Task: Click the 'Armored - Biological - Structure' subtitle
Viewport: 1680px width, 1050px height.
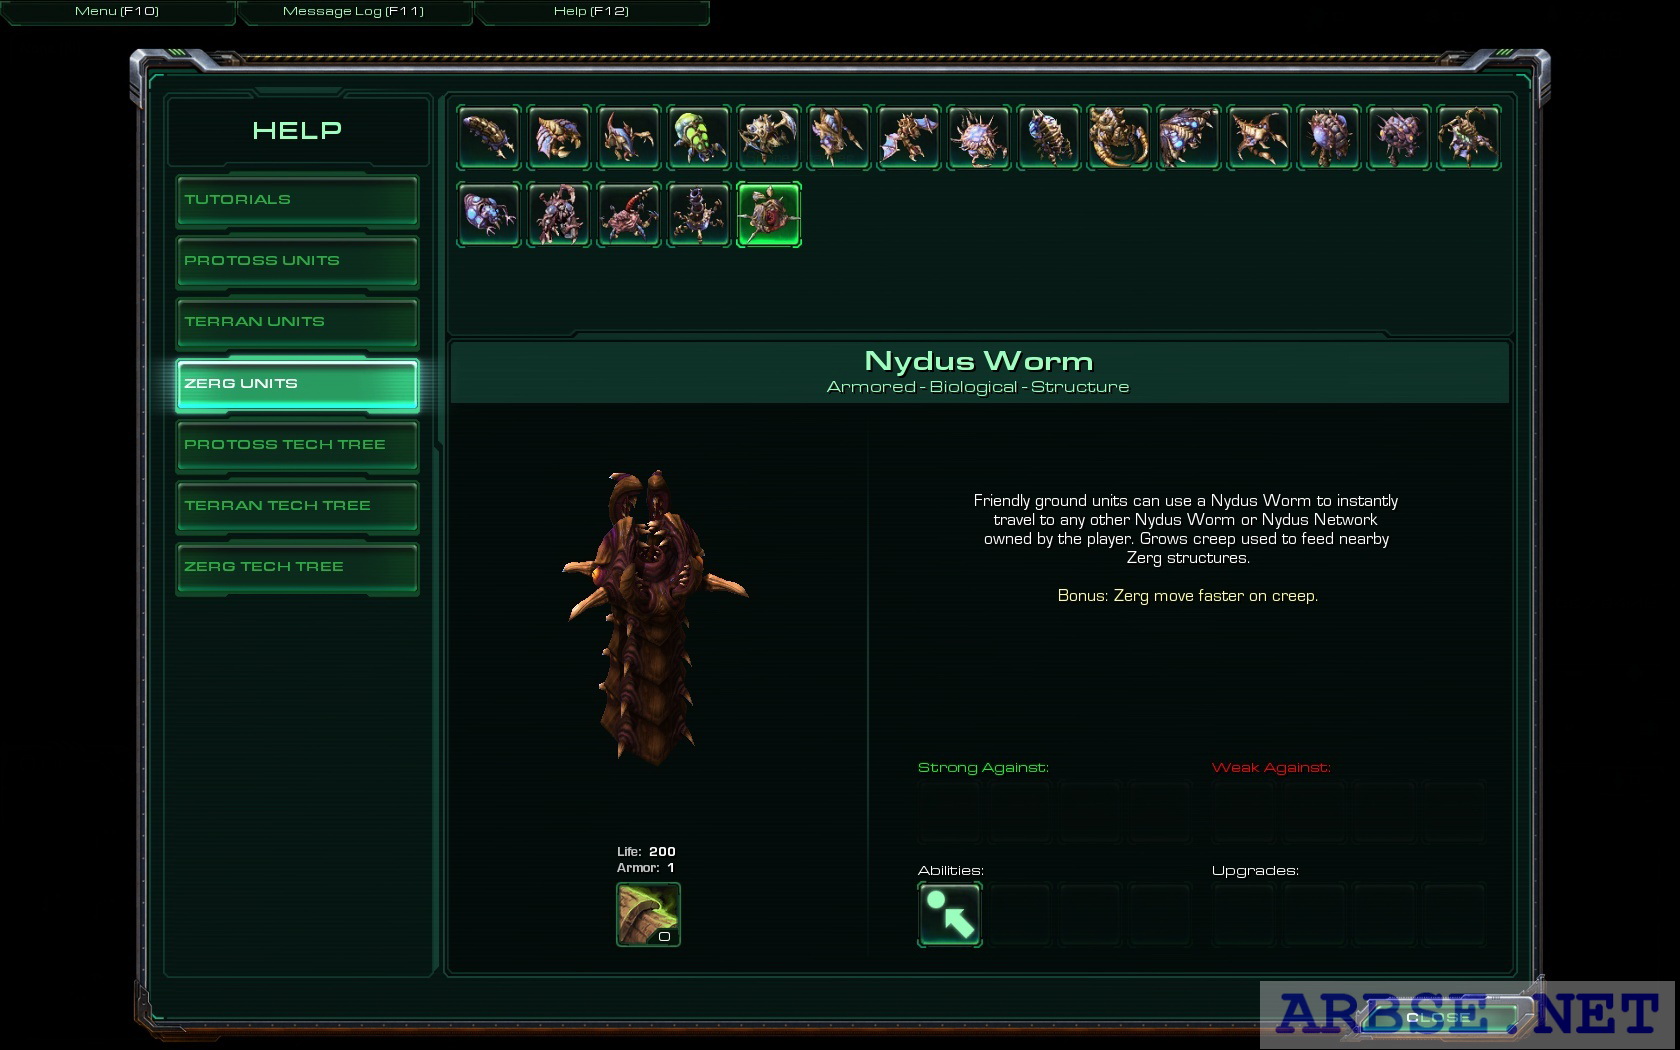Action: (978, 387)
